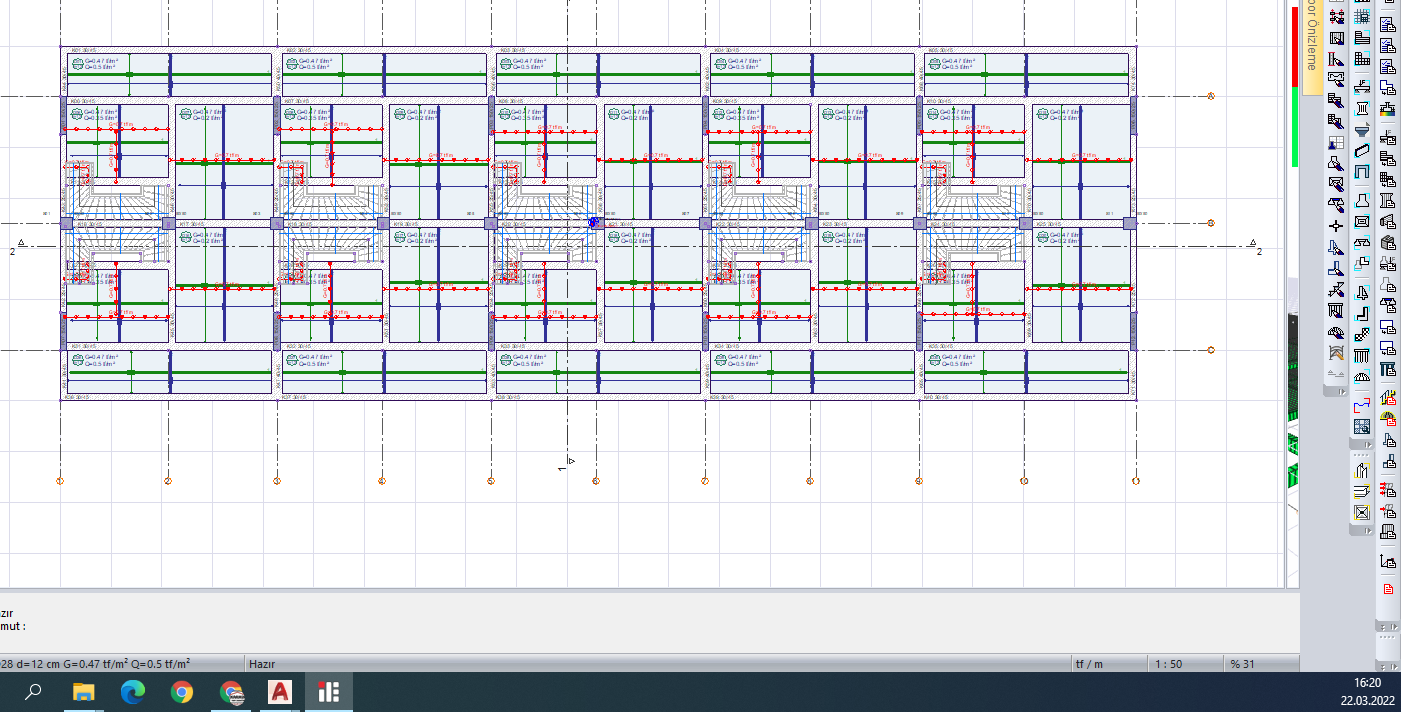Click the hatched grid pattern icon
This screenshot has width=1401, height=712.
coord(1362,426)
